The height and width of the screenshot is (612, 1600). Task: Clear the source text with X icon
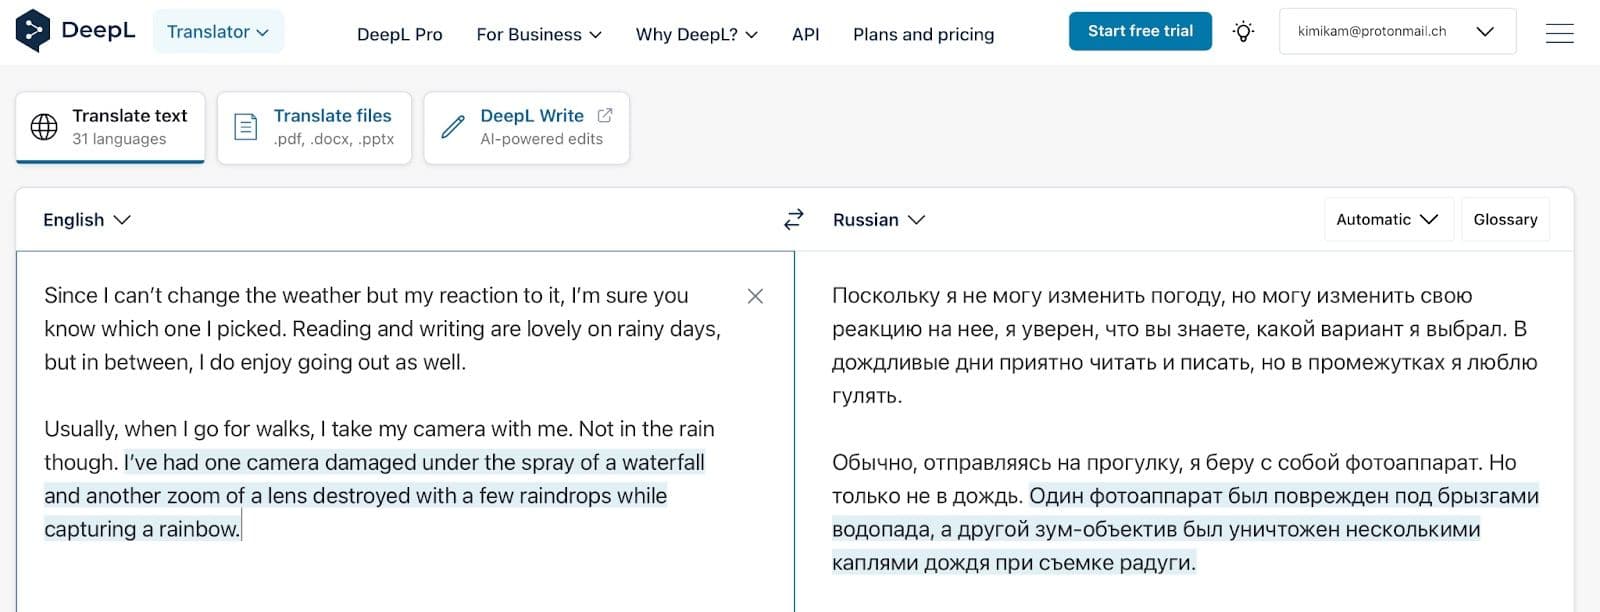pyautogui.click(x=755, y=296)
